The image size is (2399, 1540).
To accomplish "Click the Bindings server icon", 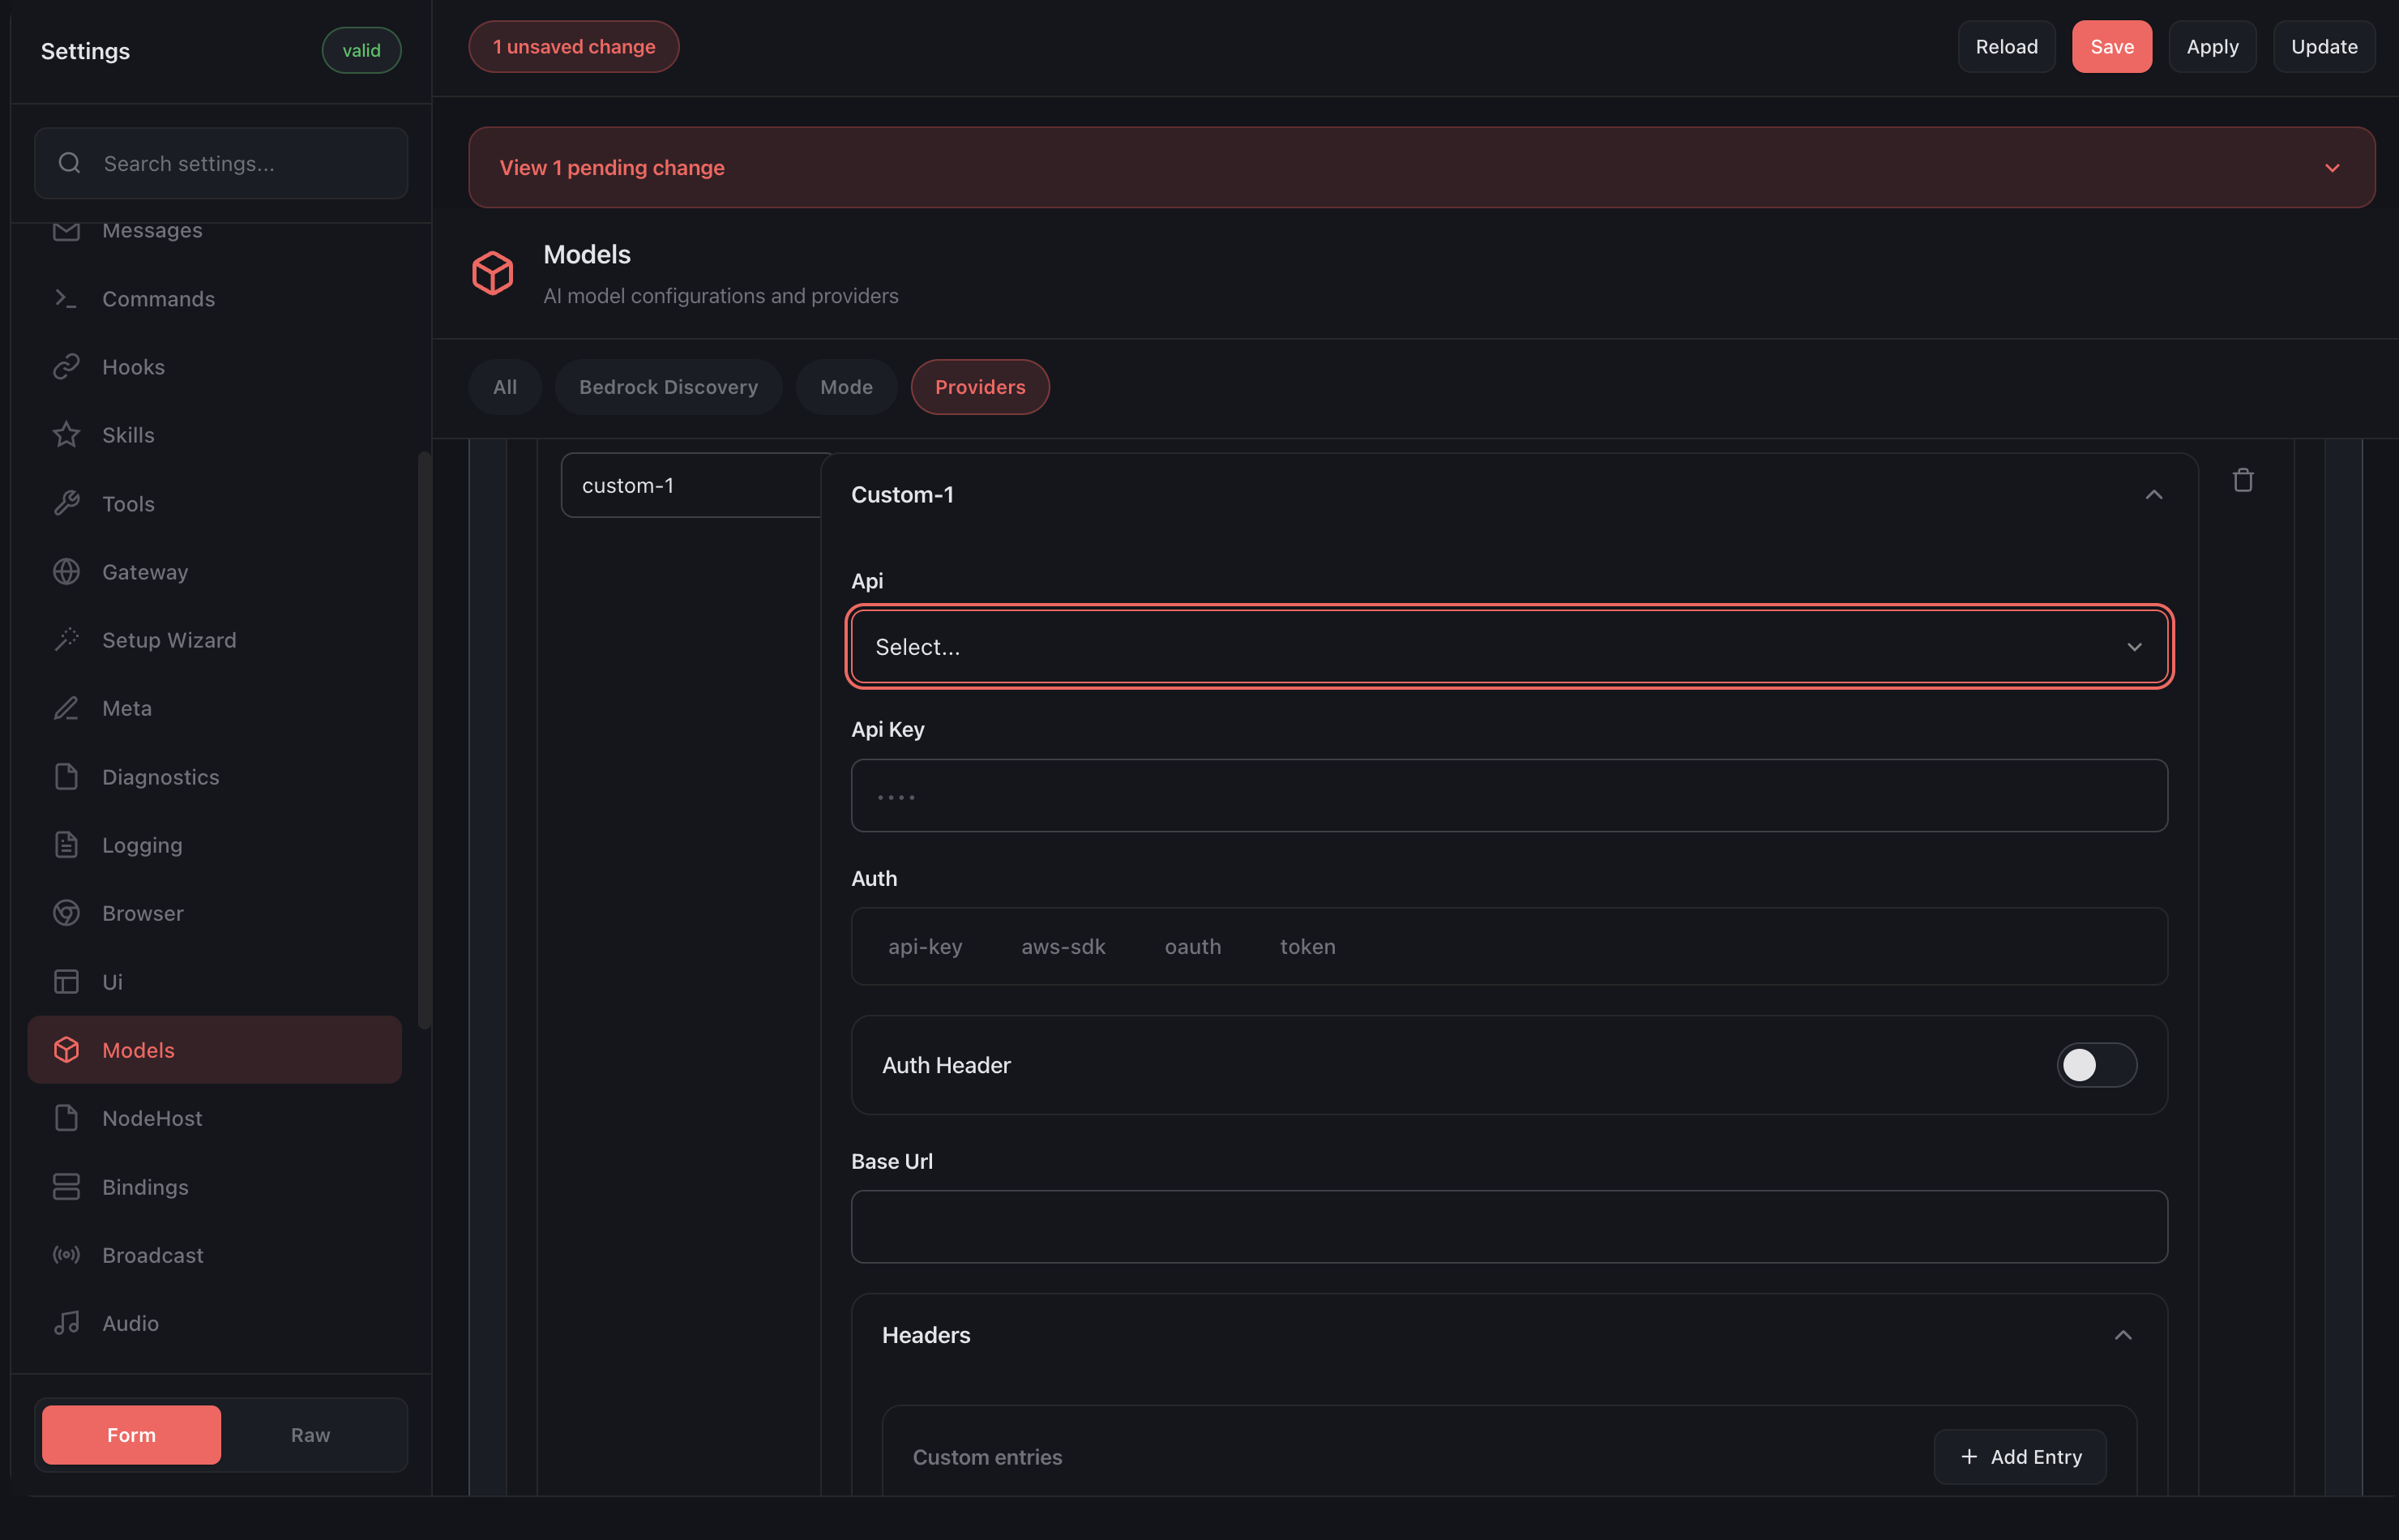I will tap(66, 1187).
